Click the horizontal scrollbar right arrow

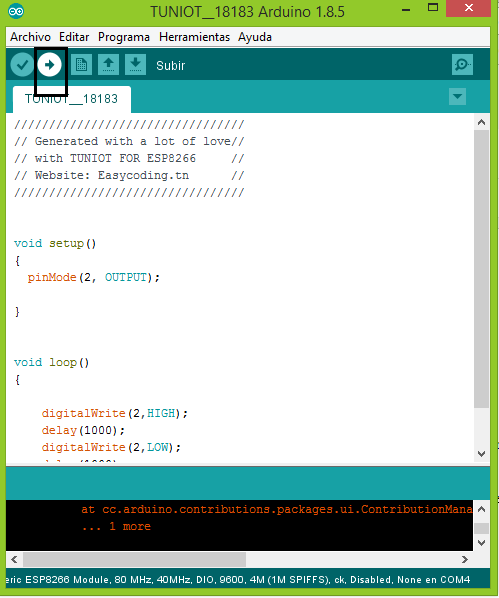pyautogui.click(x=465, y=559)
